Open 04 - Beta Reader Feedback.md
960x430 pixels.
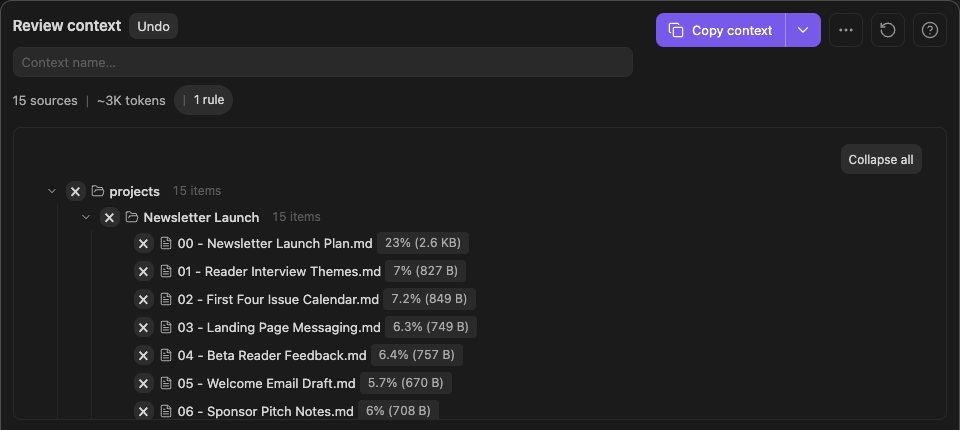tap(272, 355)
